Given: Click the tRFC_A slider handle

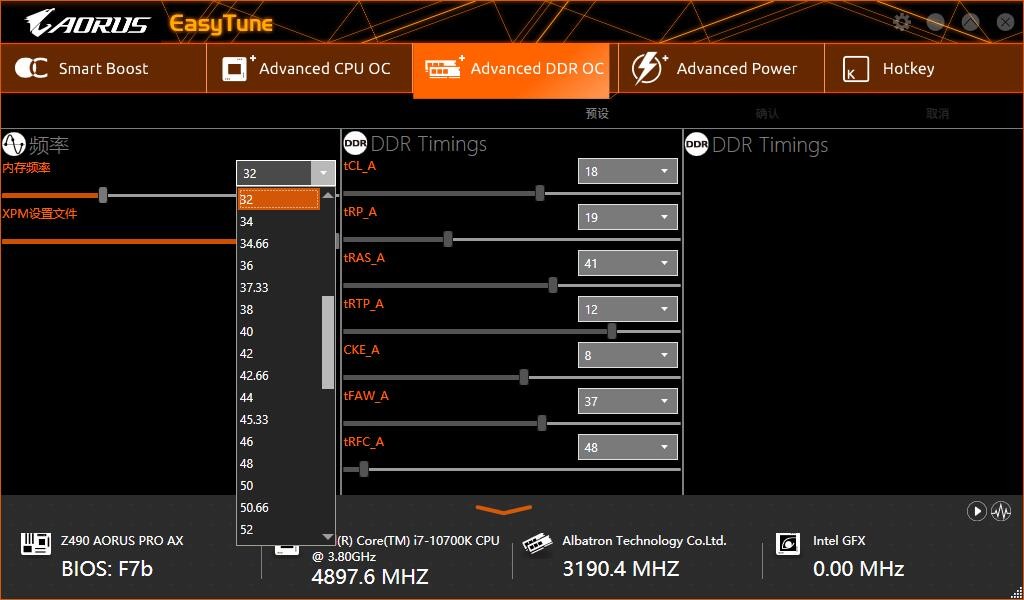Looking at the screenshot, I should pos(364,469).
